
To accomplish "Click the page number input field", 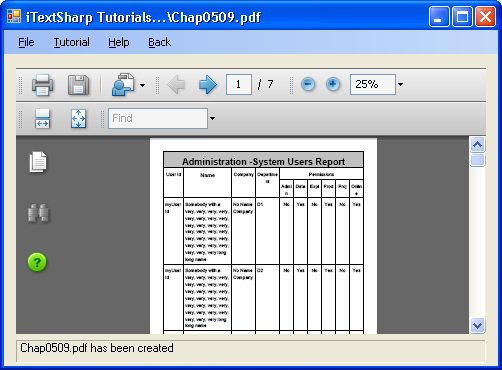I will 239,84.
